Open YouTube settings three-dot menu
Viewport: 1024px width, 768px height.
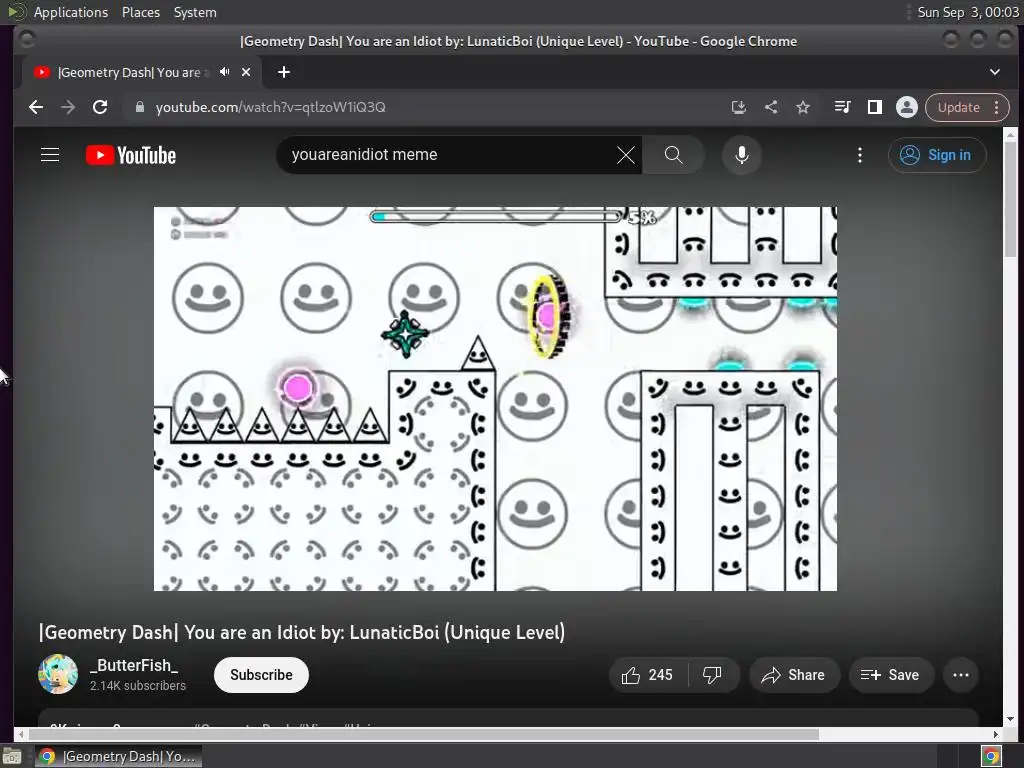click(859, 155)
